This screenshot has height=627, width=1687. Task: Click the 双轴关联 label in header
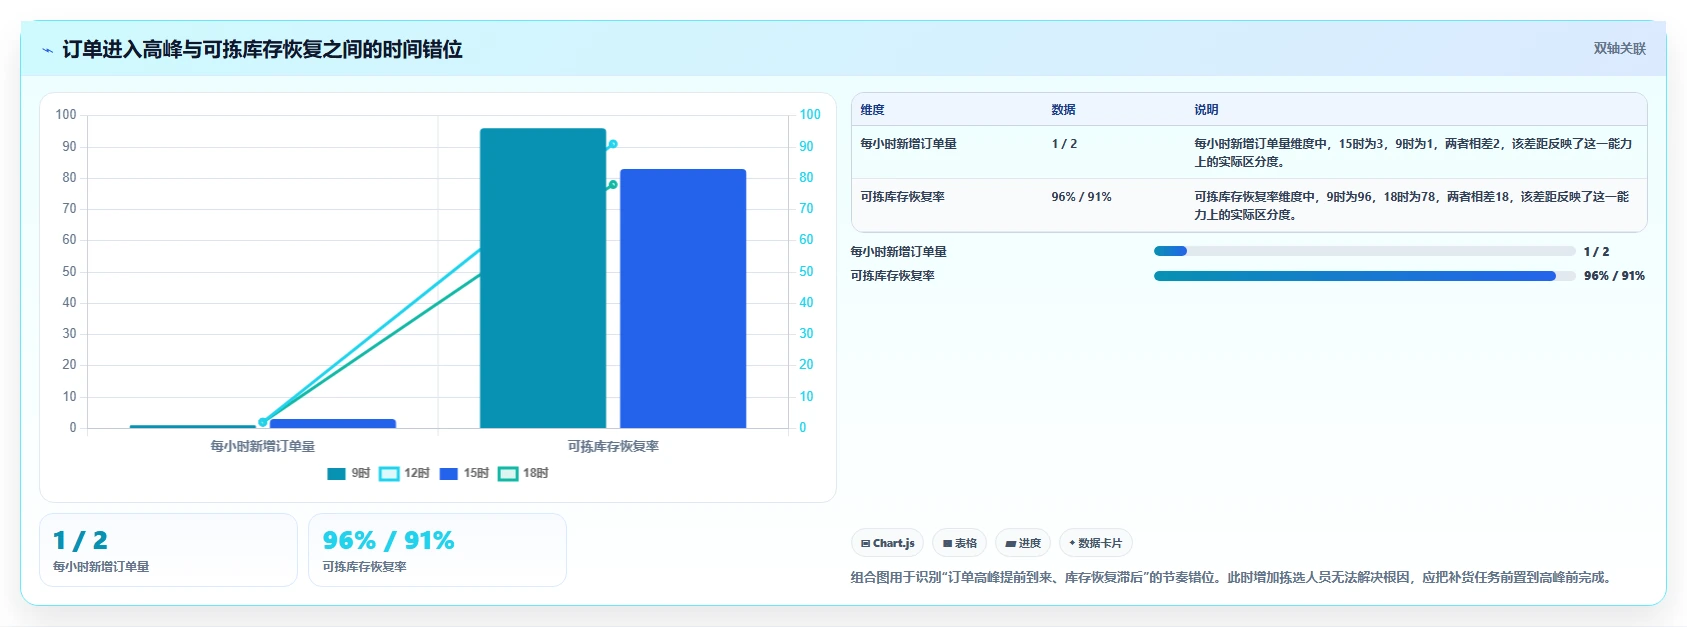[x=1619, y=48]
